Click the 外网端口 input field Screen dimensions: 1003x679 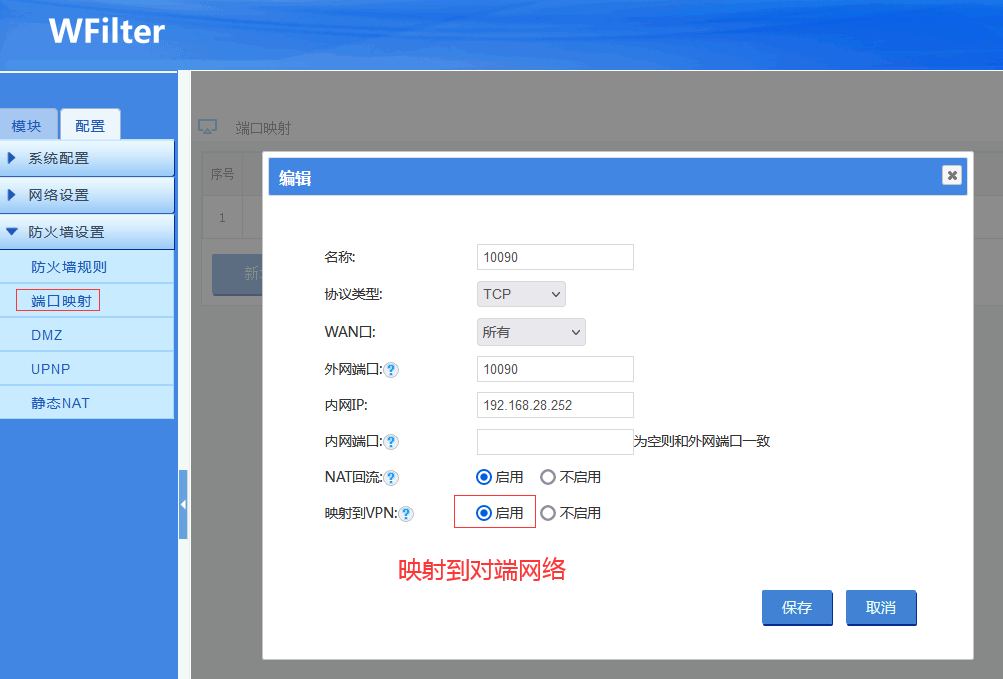[x=555, y=369]
